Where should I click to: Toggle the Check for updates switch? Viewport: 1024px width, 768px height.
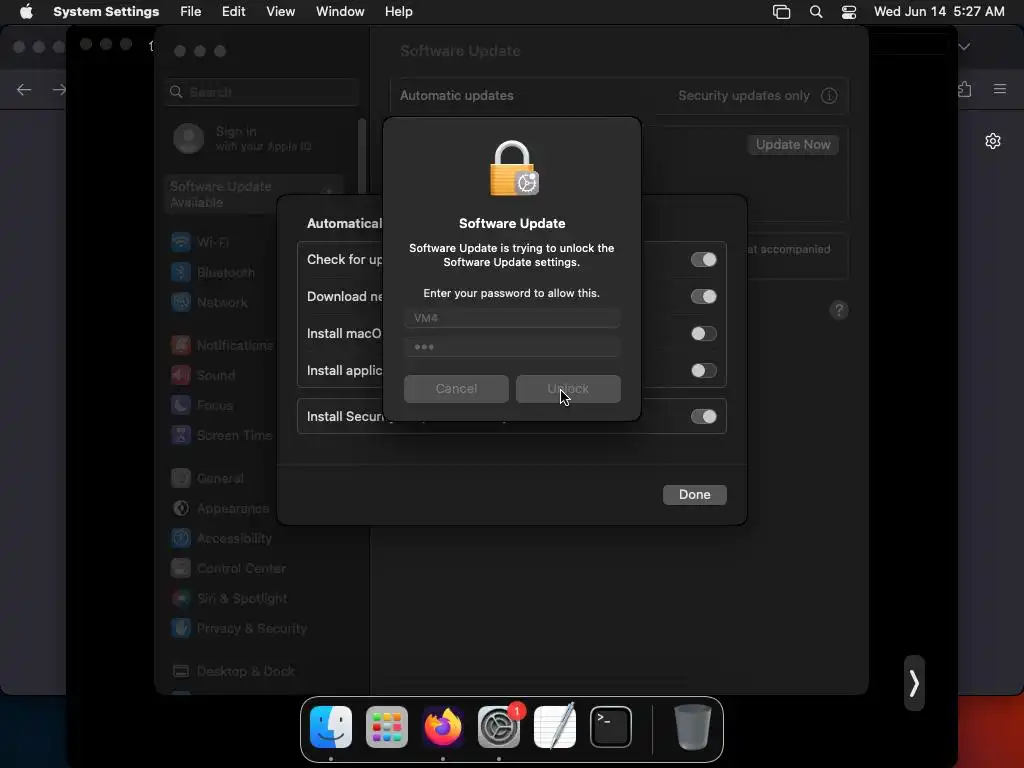point(703,259)
